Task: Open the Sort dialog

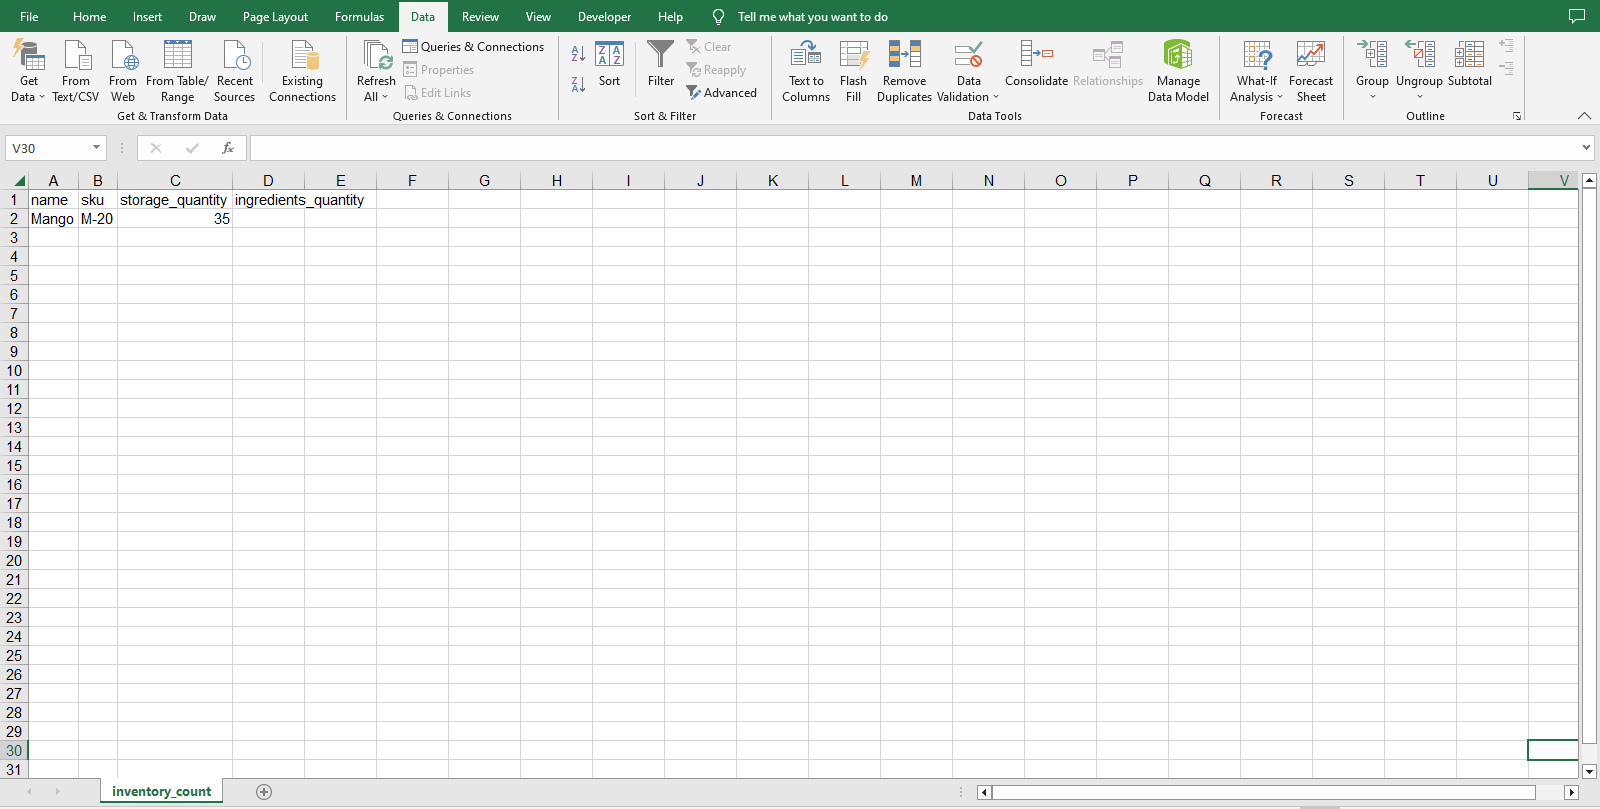Action: [x=609, y=65]
